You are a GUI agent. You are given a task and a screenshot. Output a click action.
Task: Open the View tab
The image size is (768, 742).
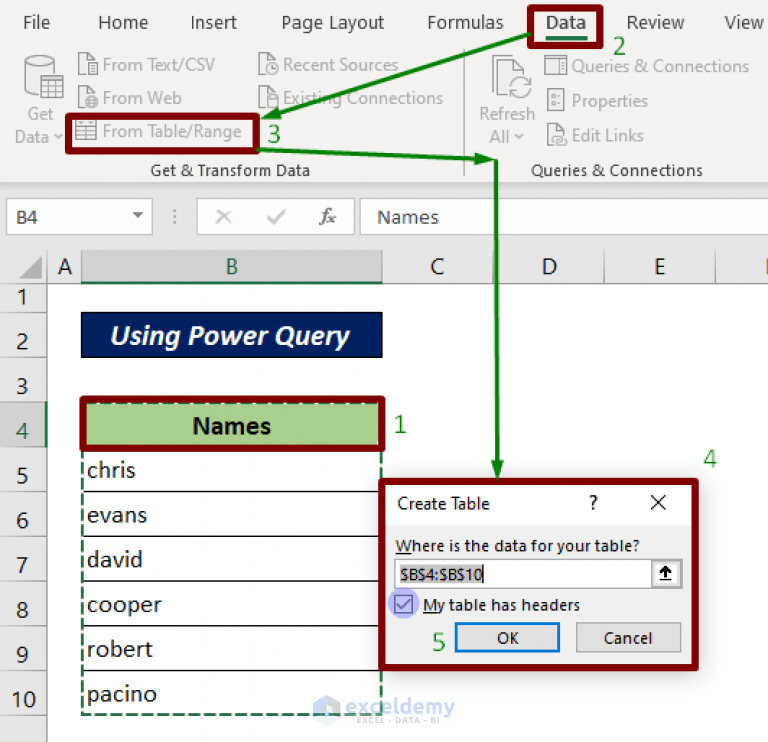(744, 23)
